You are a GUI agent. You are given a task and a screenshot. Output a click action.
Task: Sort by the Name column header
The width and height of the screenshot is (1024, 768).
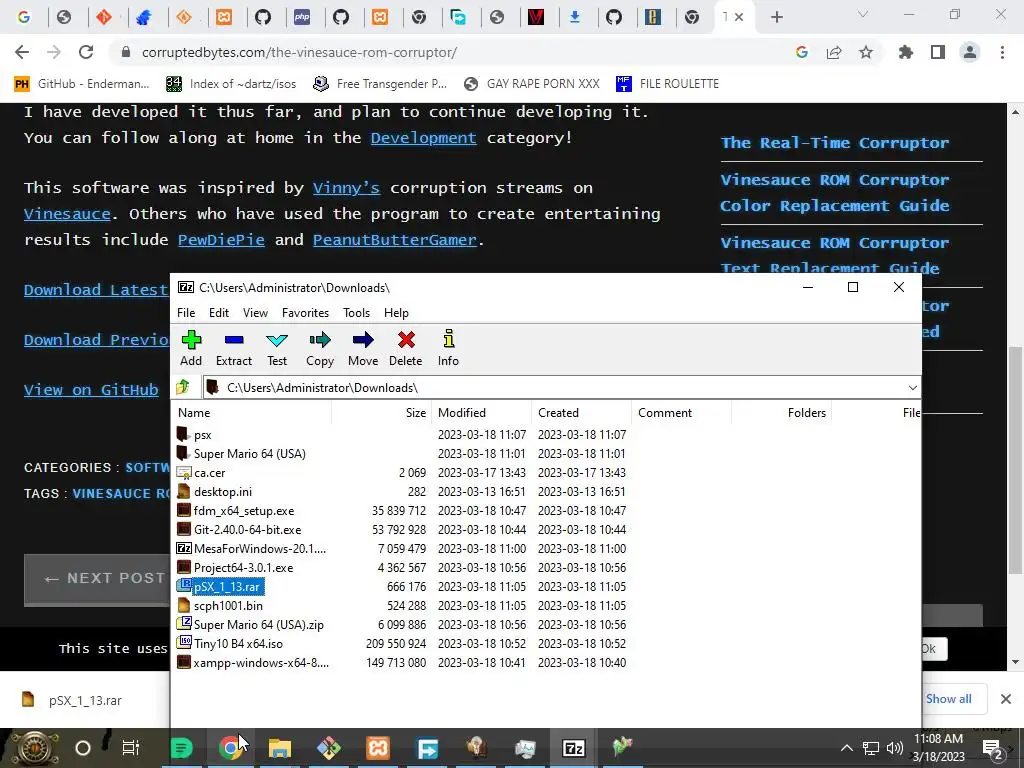(253, 413)
